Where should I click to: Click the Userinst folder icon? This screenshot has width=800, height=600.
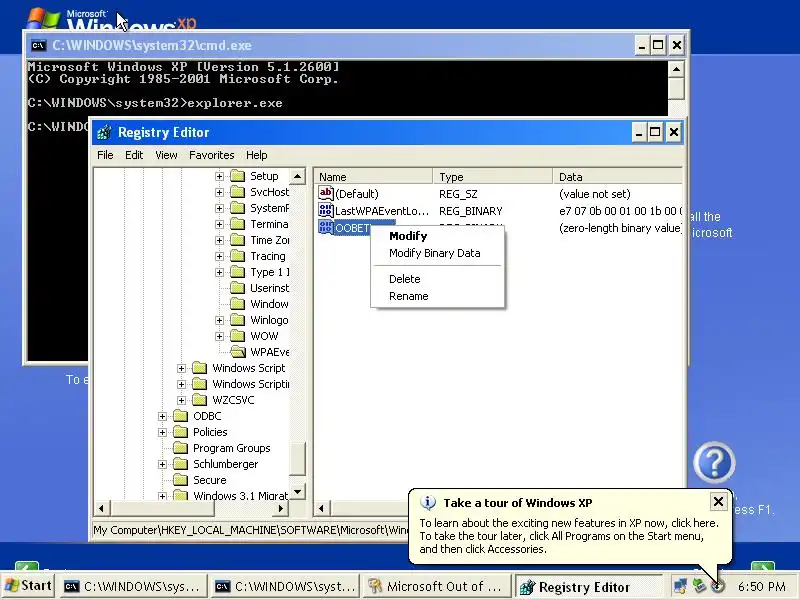(238, 288)
